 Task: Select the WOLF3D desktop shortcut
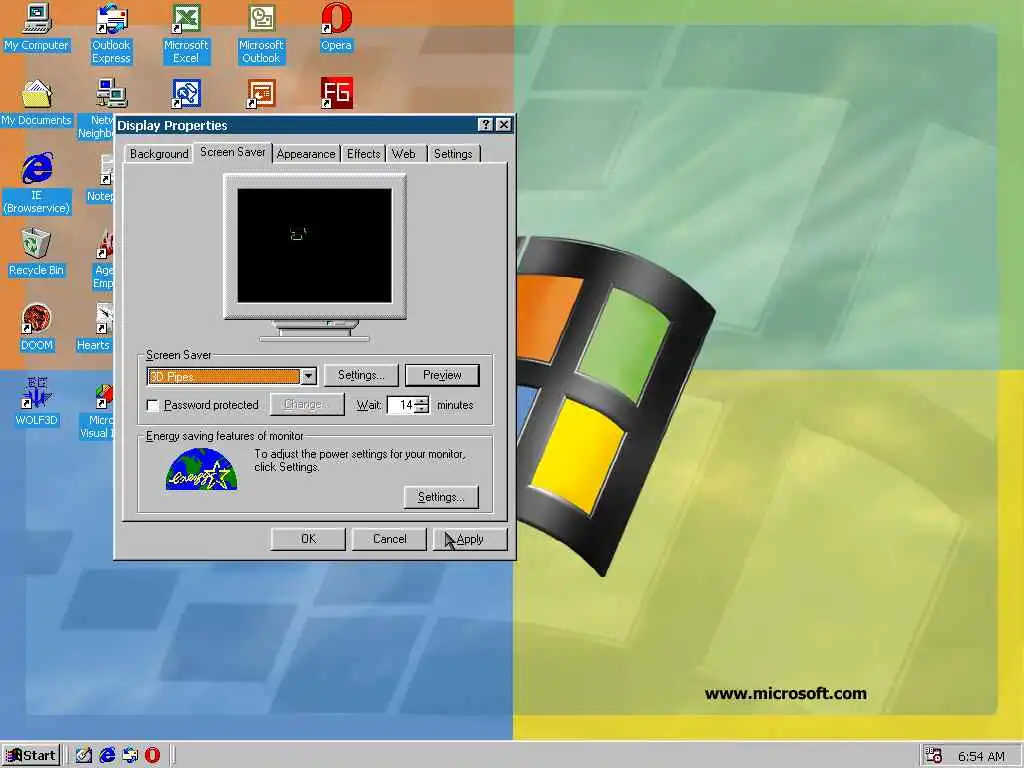click(37, 402)
